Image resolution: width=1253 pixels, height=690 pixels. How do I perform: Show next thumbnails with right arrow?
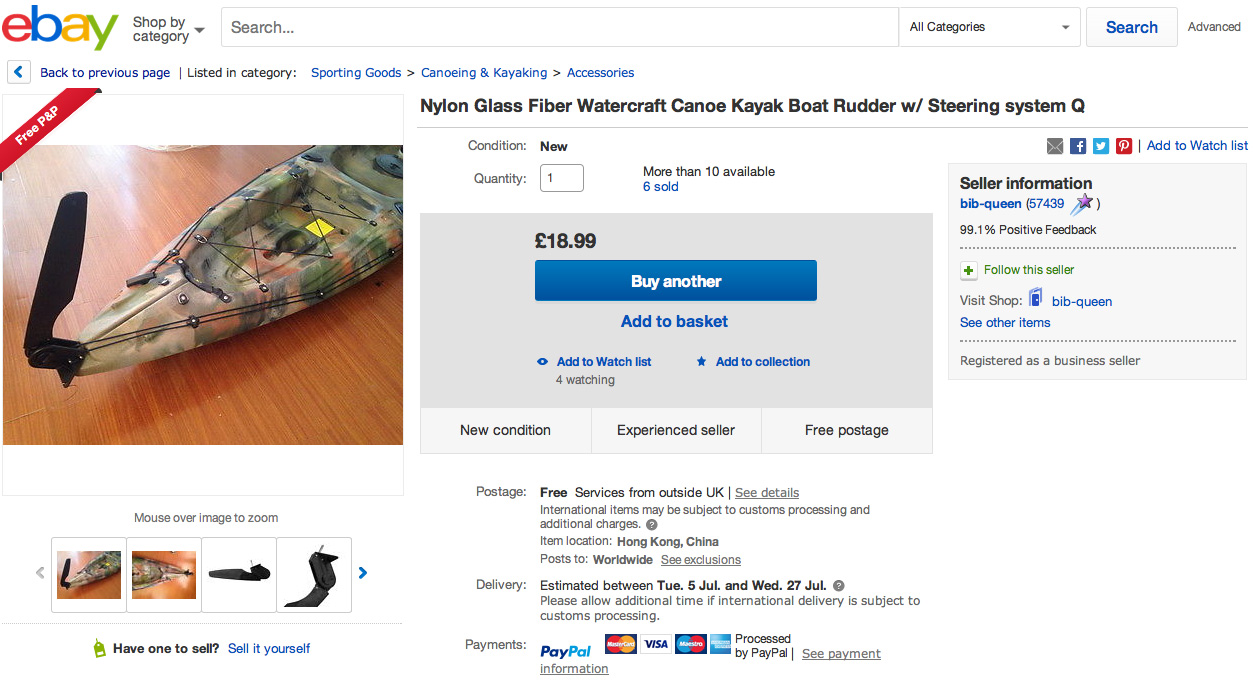(x=363, y=573)
